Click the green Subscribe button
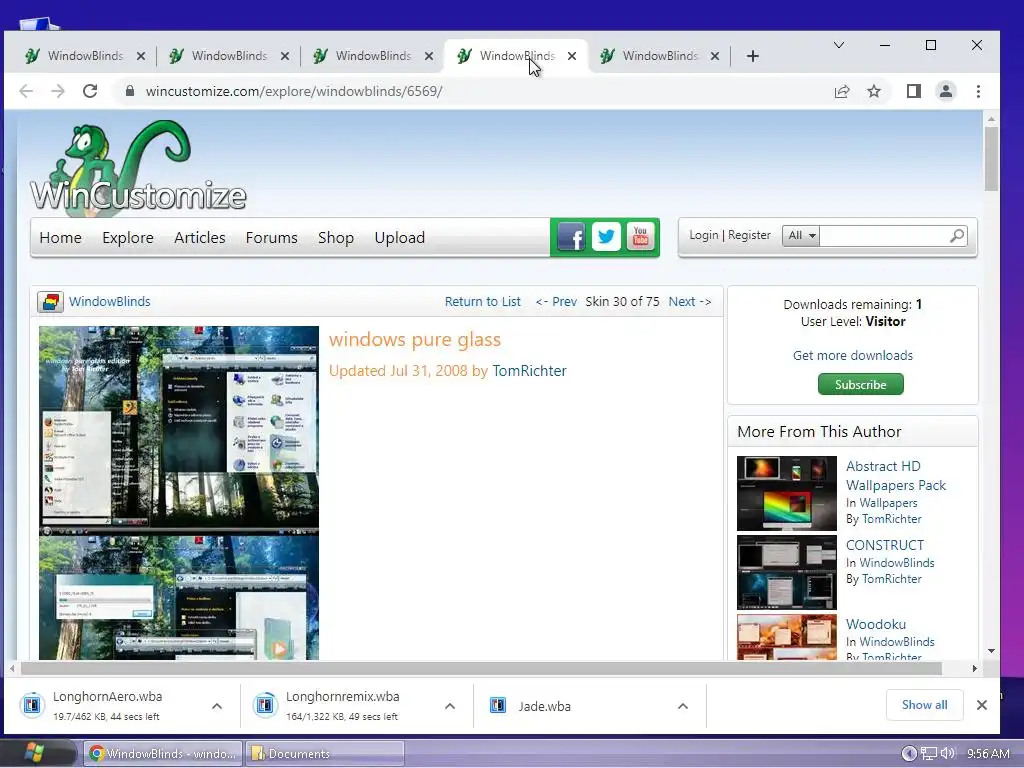This screenshot has width=1024, height=768. [x=861, y=385]
